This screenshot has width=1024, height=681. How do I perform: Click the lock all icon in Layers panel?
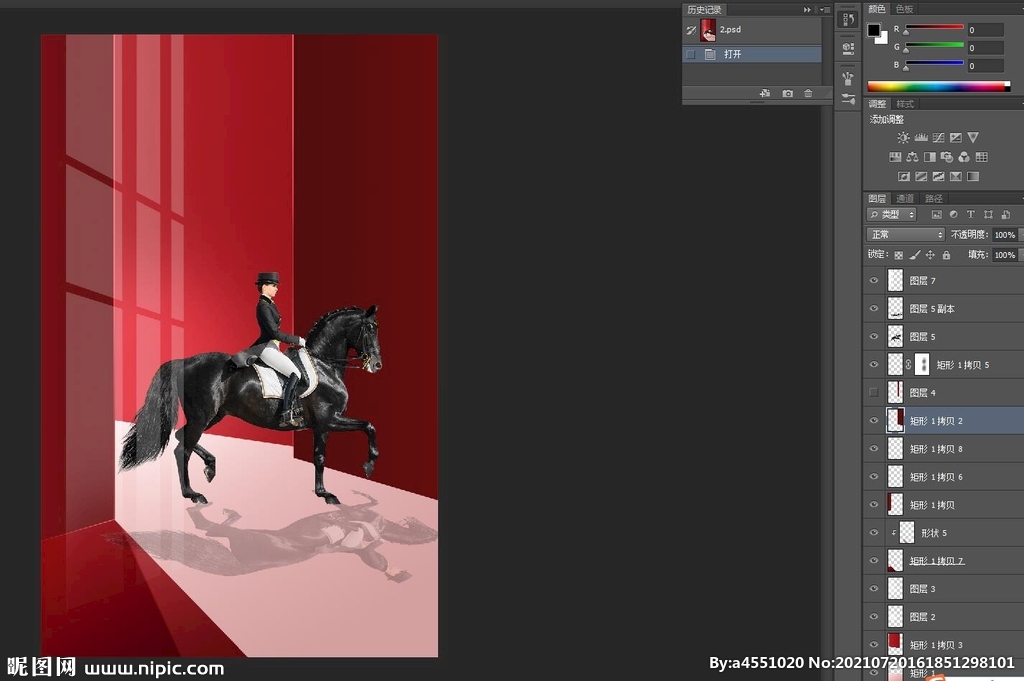946,255
